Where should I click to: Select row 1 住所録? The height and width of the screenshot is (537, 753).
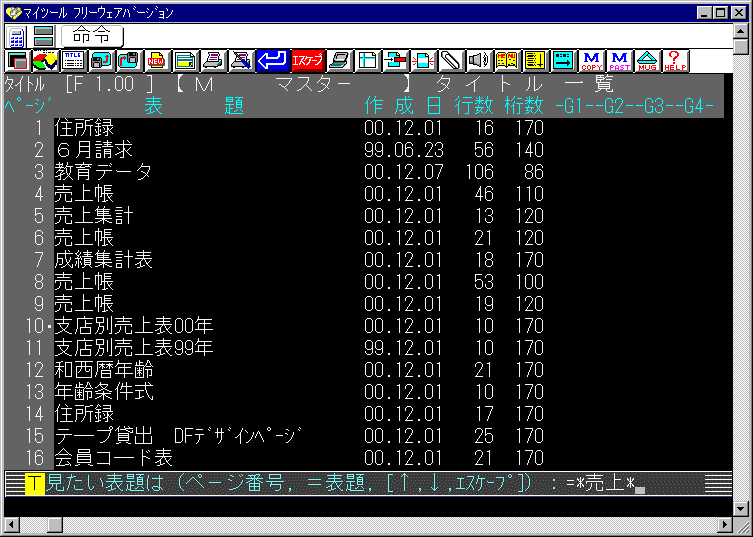pos(364,128)
